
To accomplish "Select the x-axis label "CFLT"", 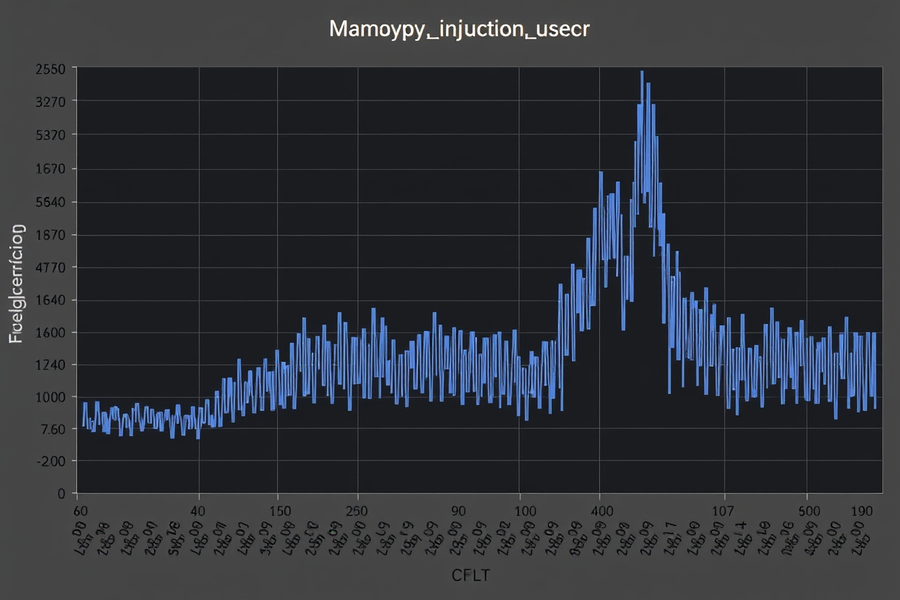I will pos(471,575).
